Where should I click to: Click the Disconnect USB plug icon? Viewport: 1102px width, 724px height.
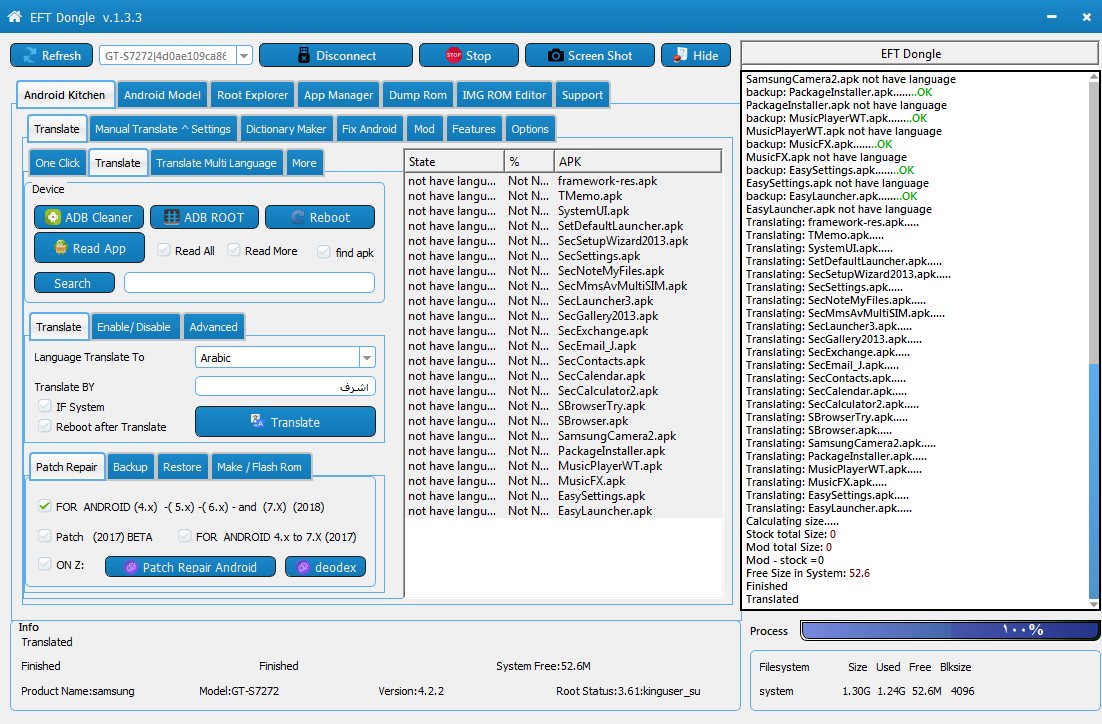coord(304,56)
